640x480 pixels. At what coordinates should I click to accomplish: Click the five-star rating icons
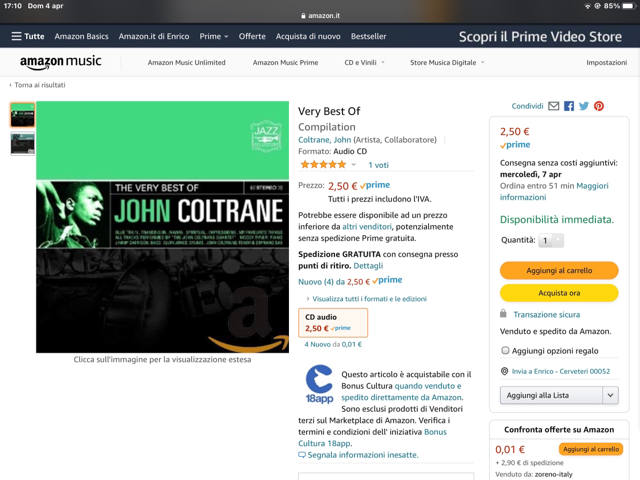(323, 164)
